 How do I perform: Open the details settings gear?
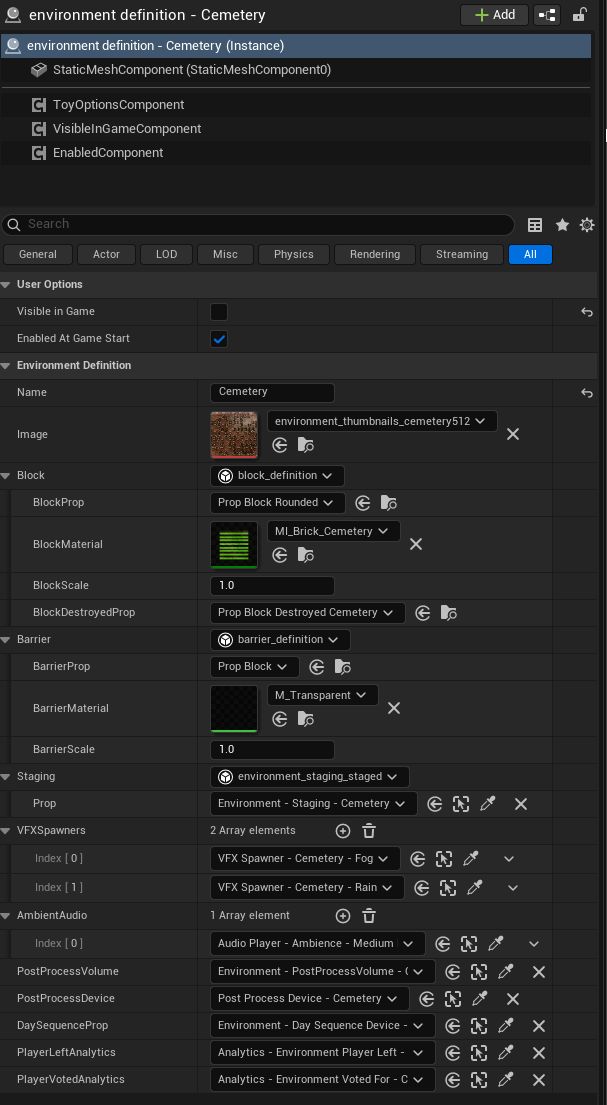(x=587, y=225)
